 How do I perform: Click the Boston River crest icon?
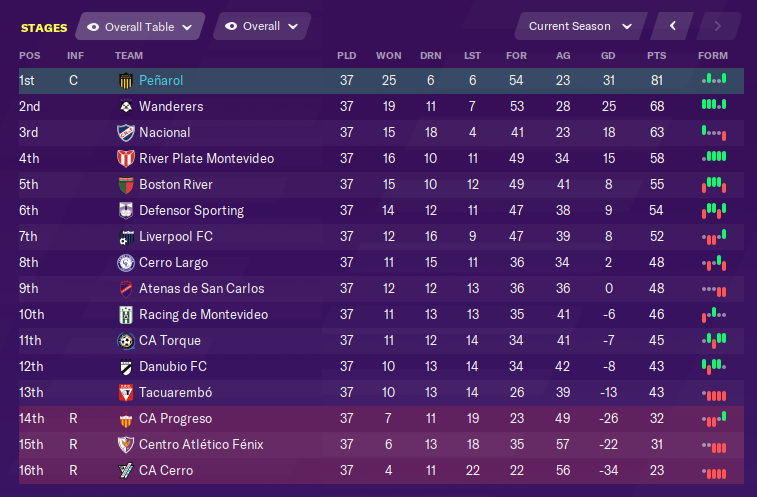(126, 185)
